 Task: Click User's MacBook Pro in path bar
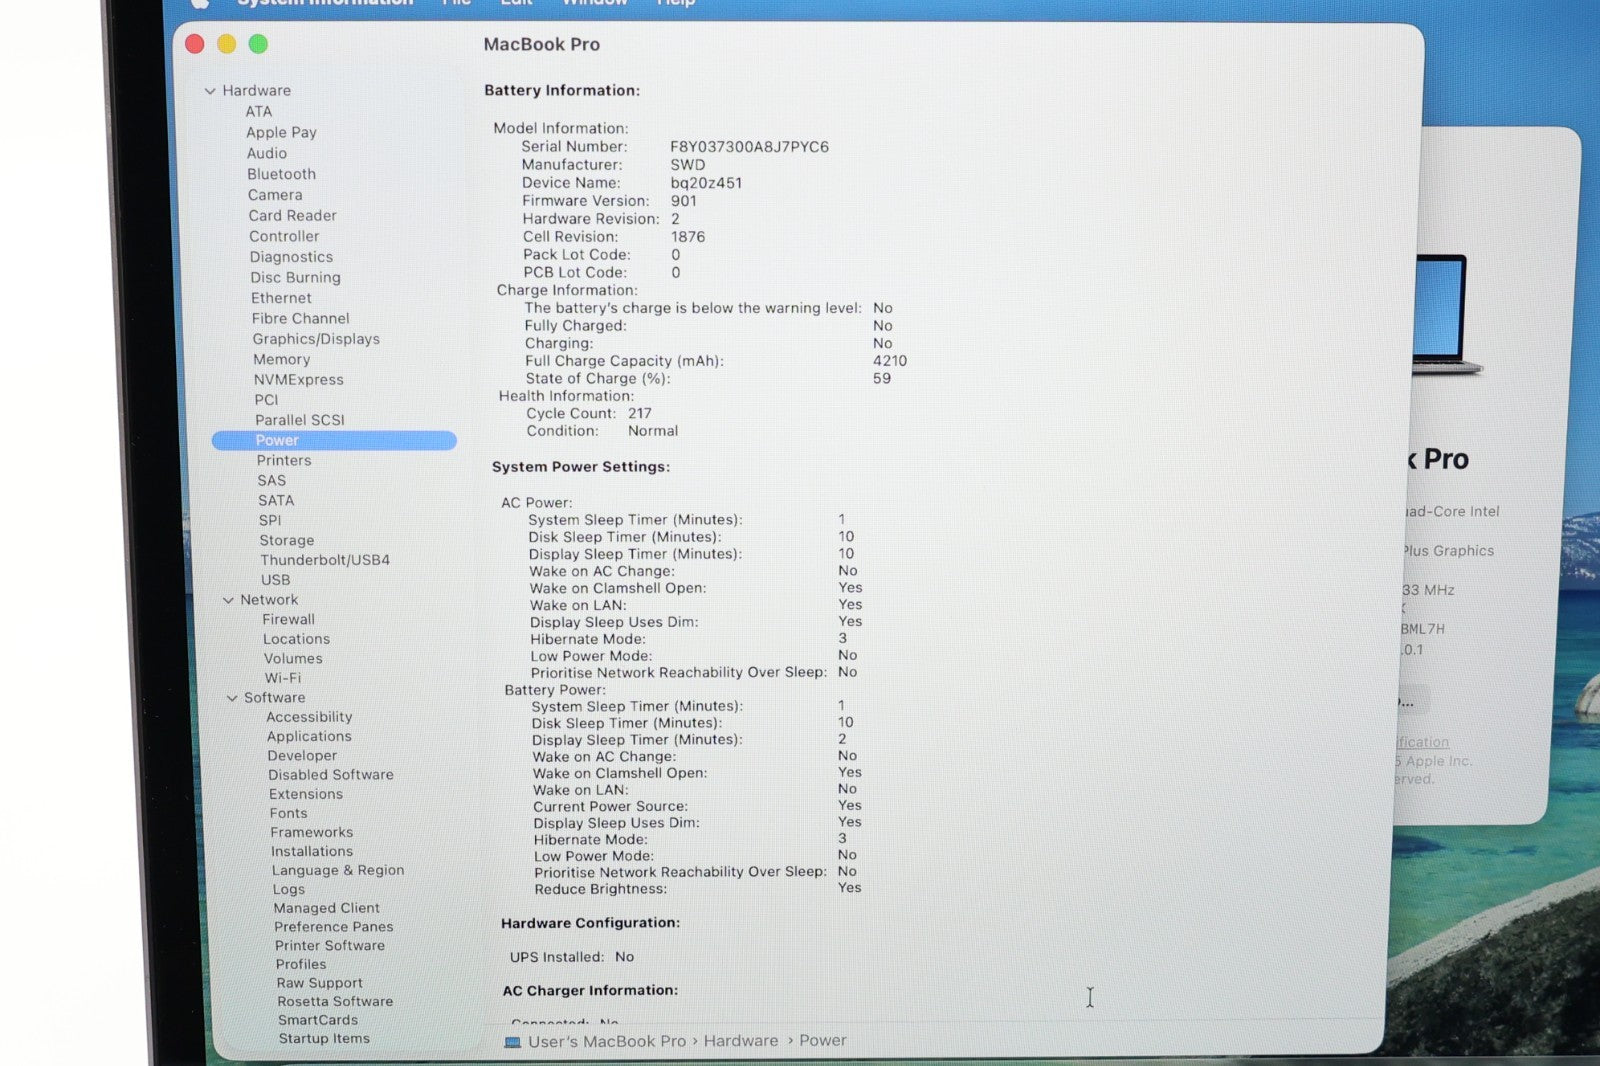tap(607, 1041)
